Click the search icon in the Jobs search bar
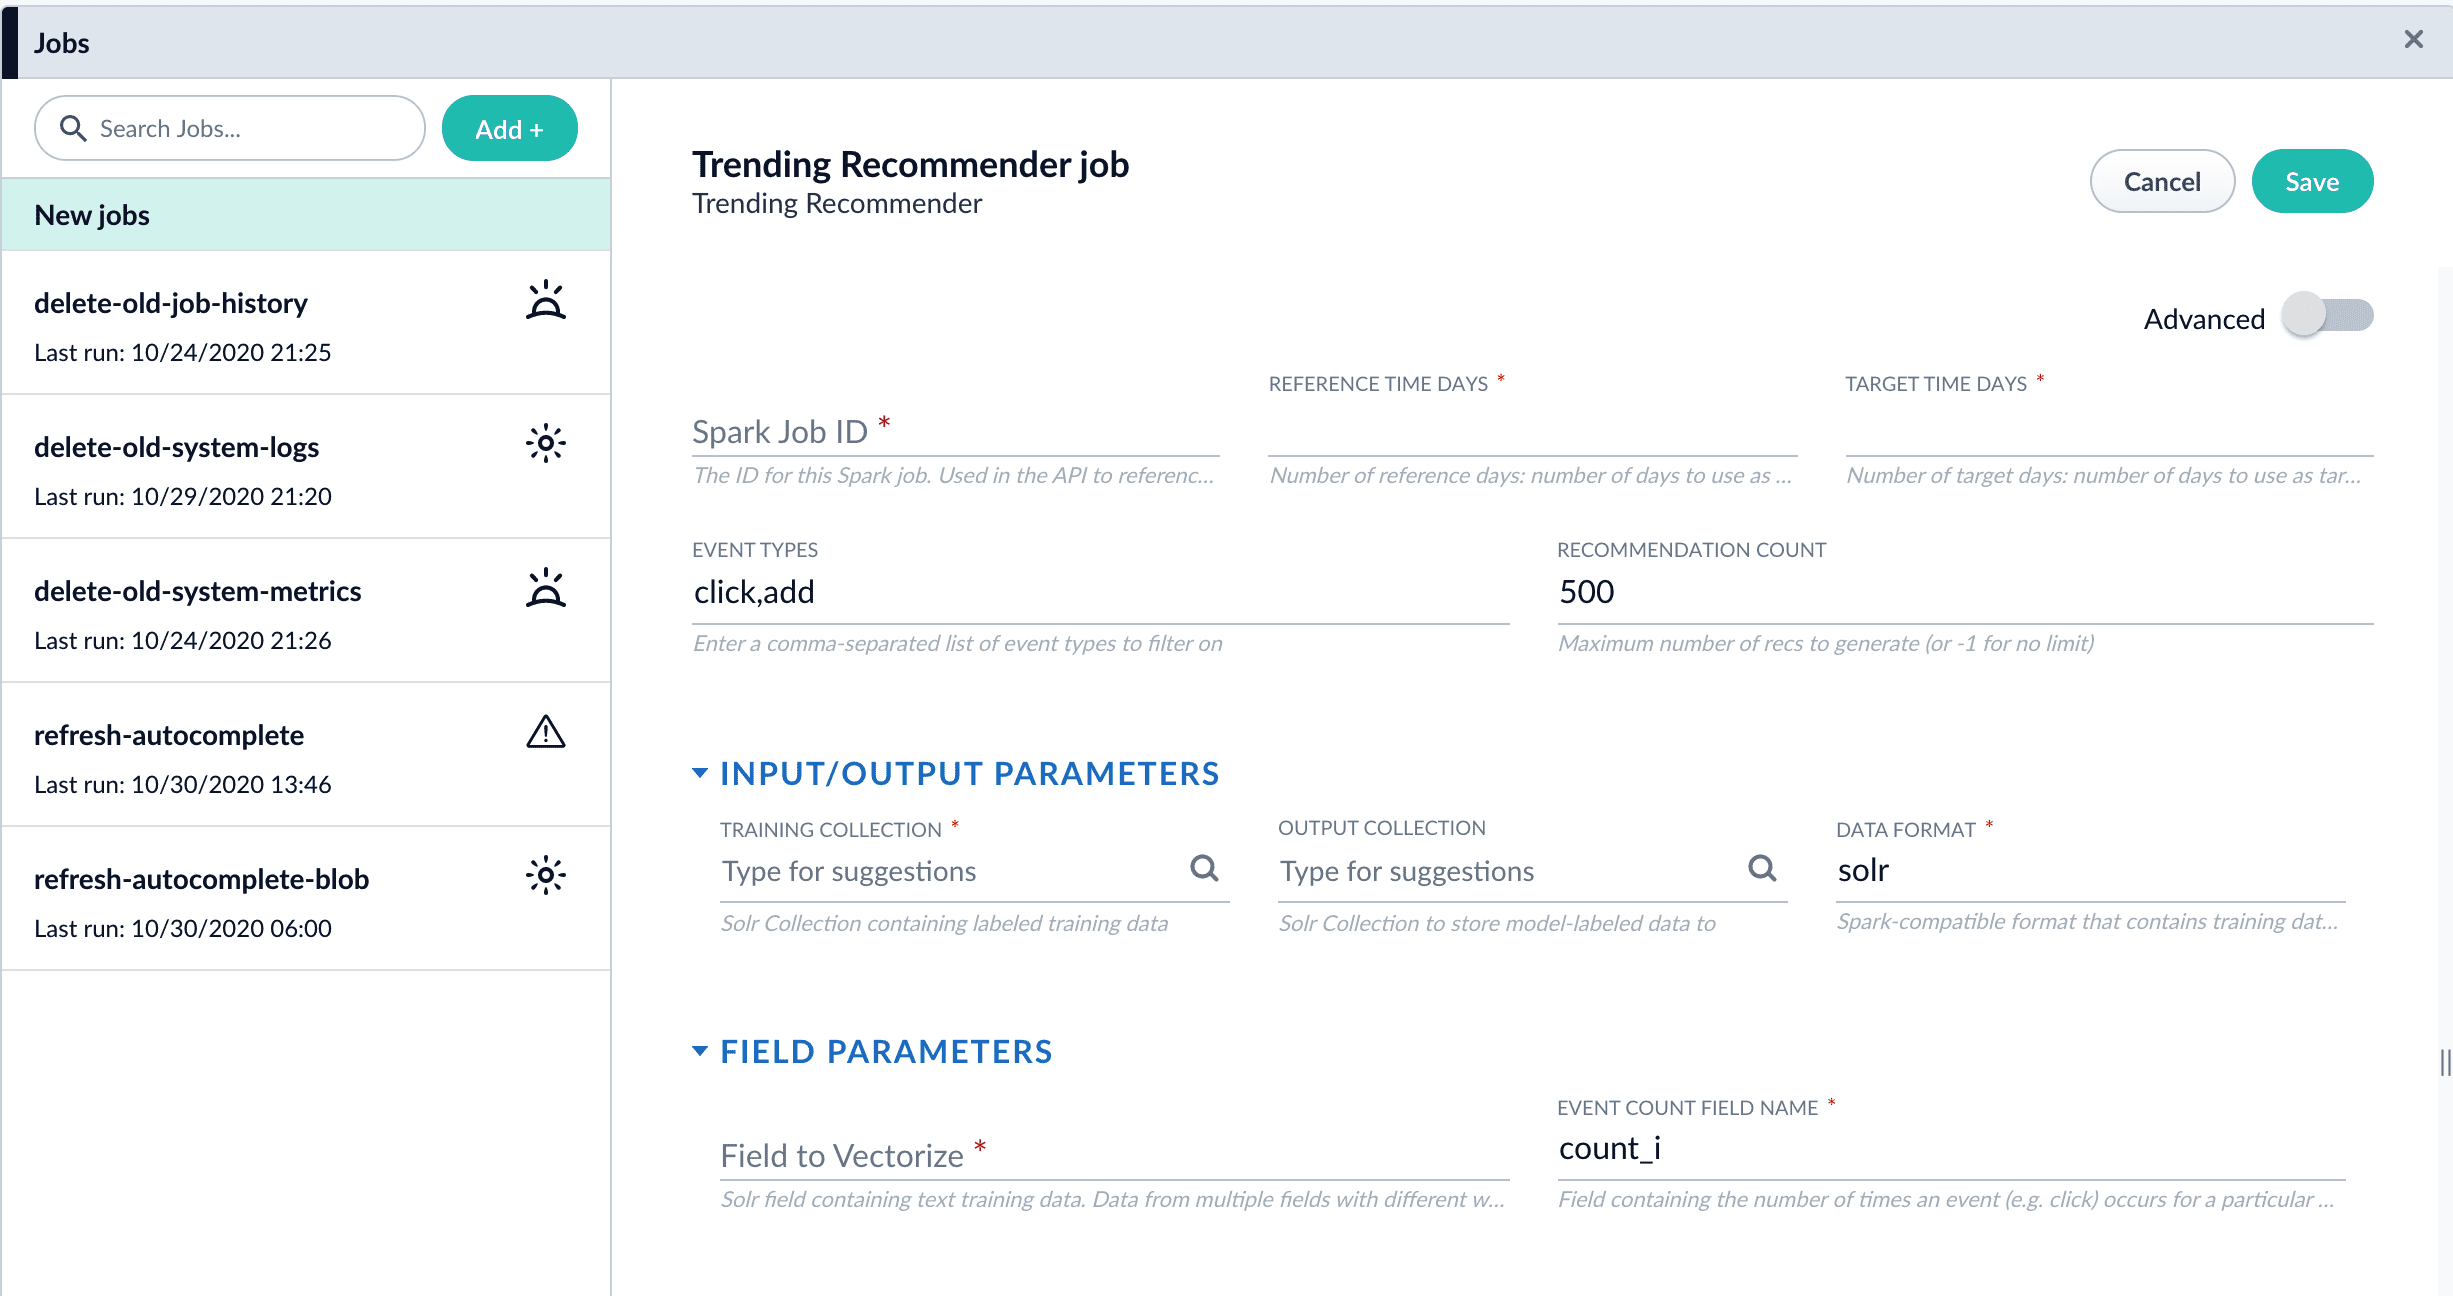The height and width of the screenshot is (1296, 2453). pos(73,128)
